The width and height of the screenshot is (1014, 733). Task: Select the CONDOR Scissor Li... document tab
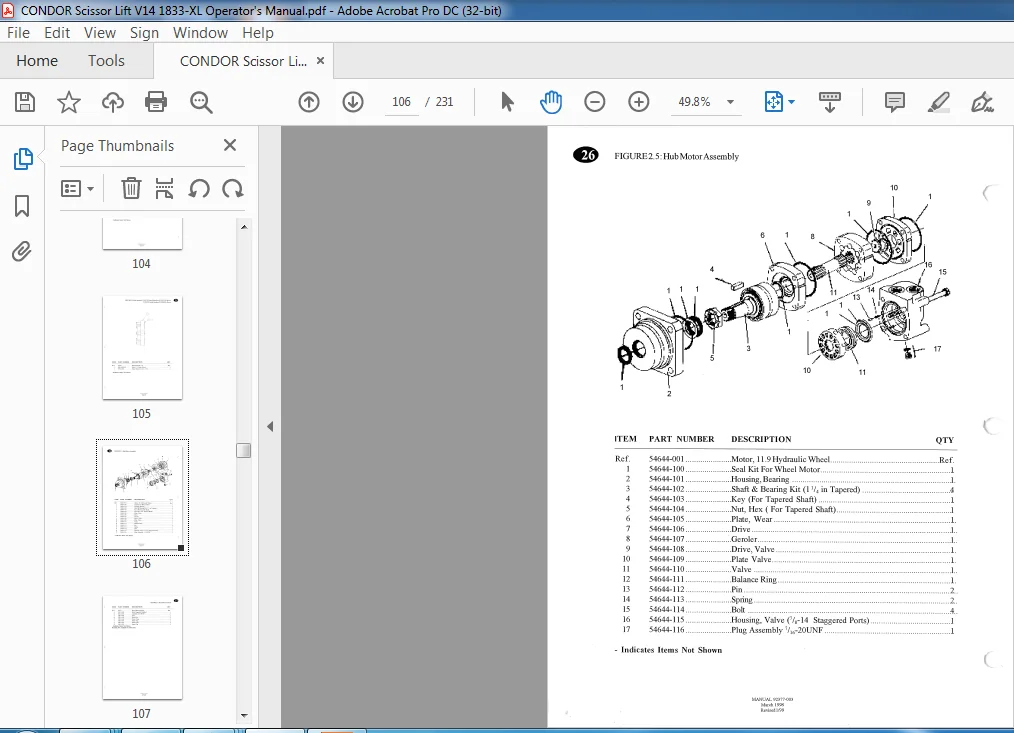(243, 61)
